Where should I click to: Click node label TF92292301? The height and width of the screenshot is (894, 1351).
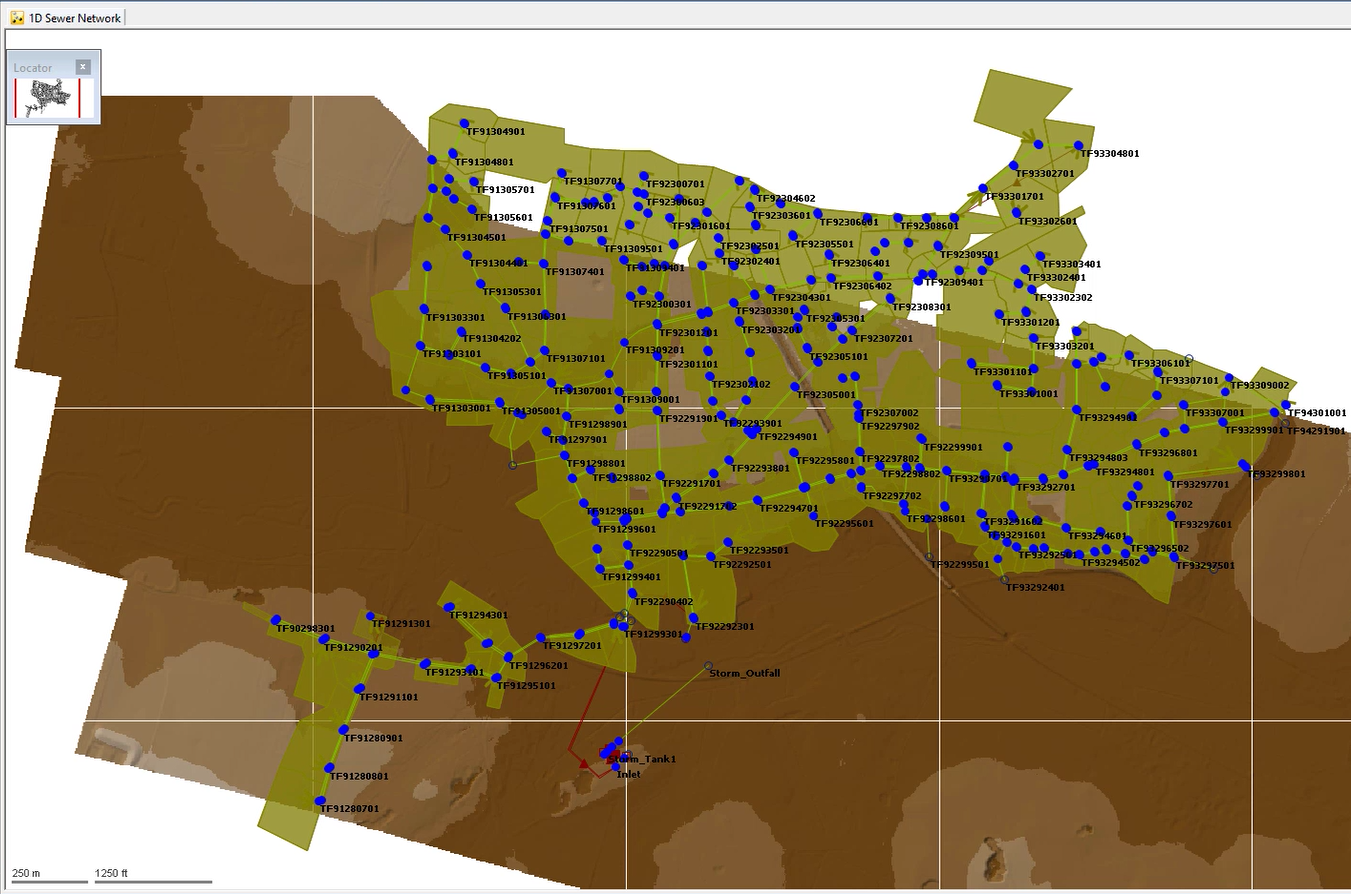724,626
